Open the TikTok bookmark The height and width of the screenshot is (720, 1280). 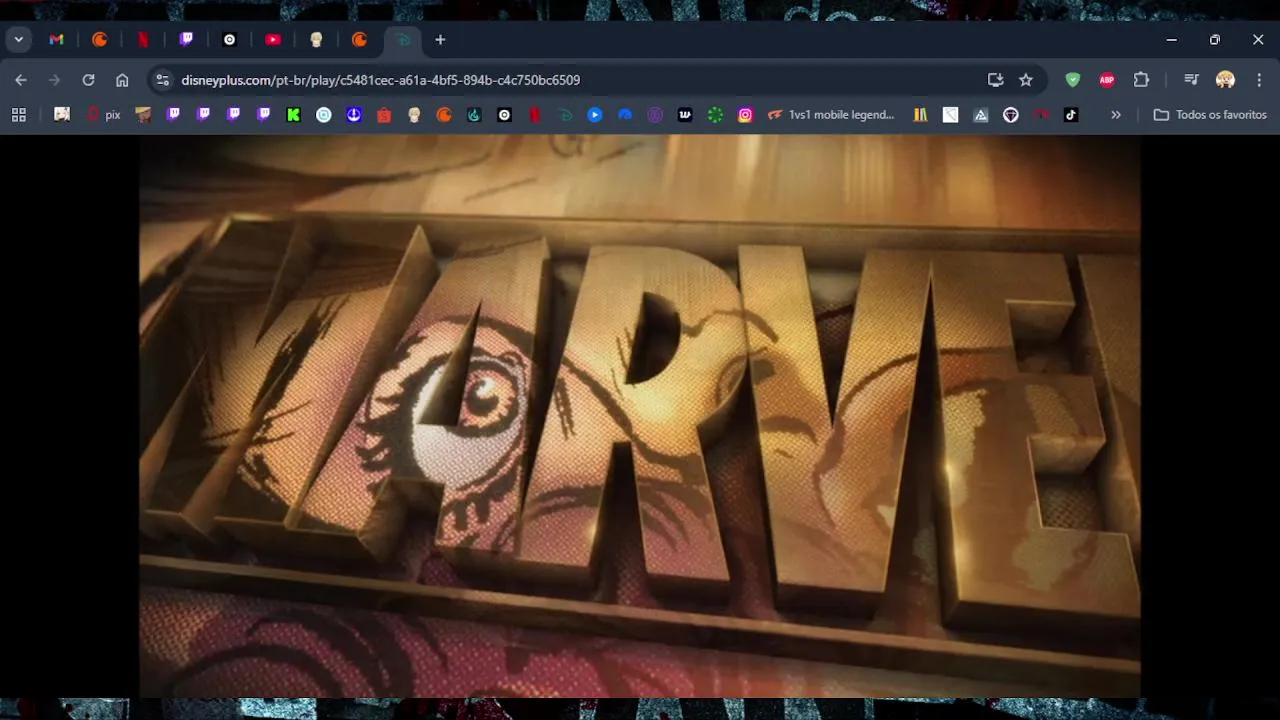[1071, 115]
